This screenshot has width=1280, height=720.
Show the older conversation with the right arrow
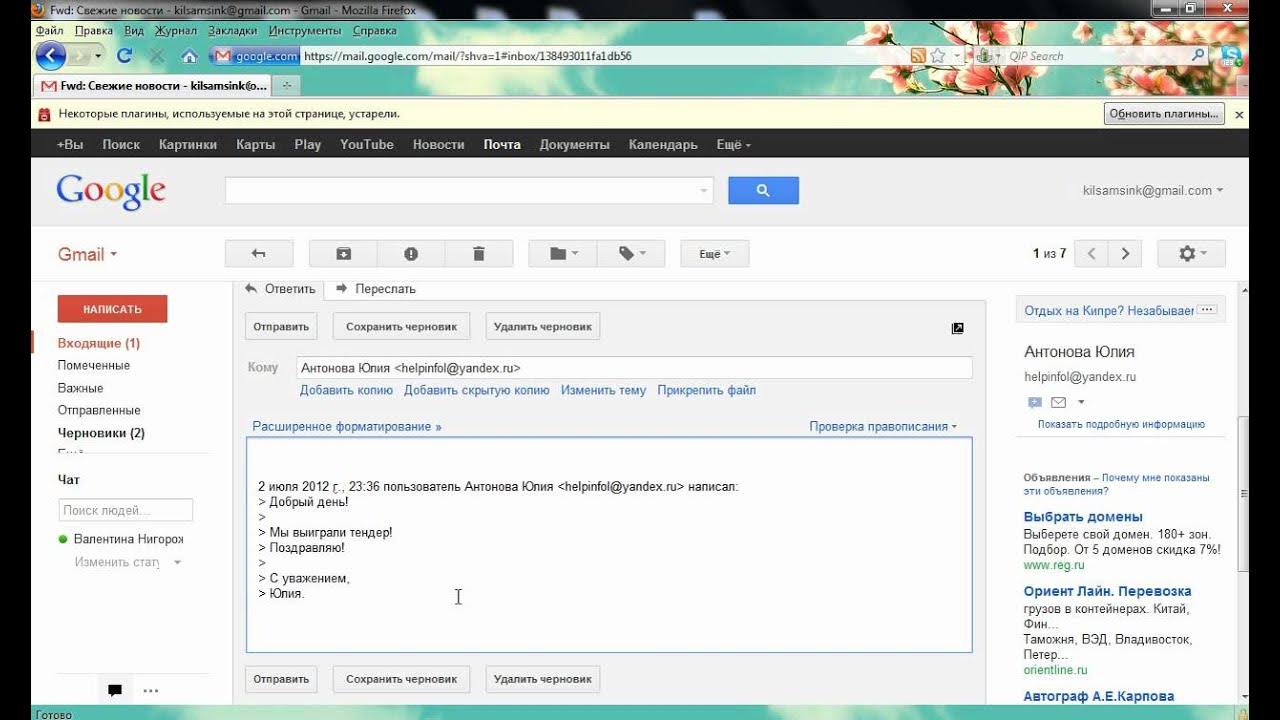(x=1125, y=254)
